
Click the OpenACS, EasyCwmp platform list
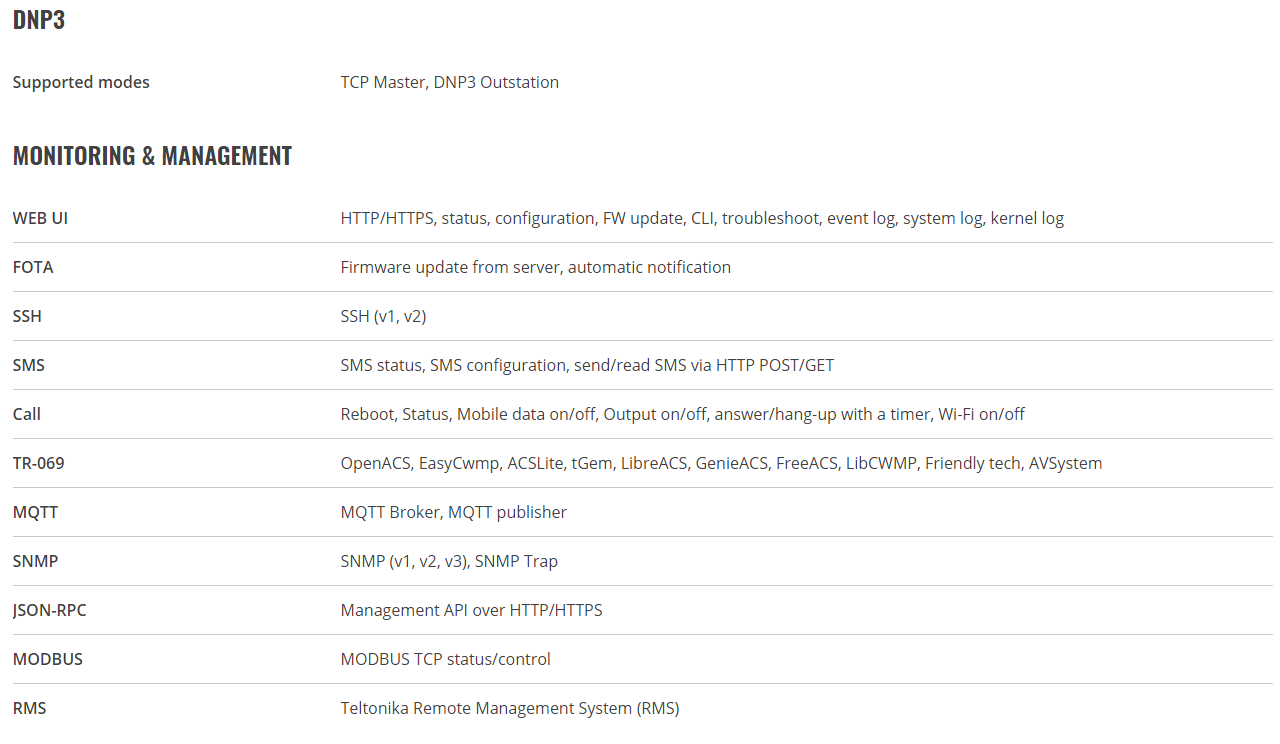(721, 463)
